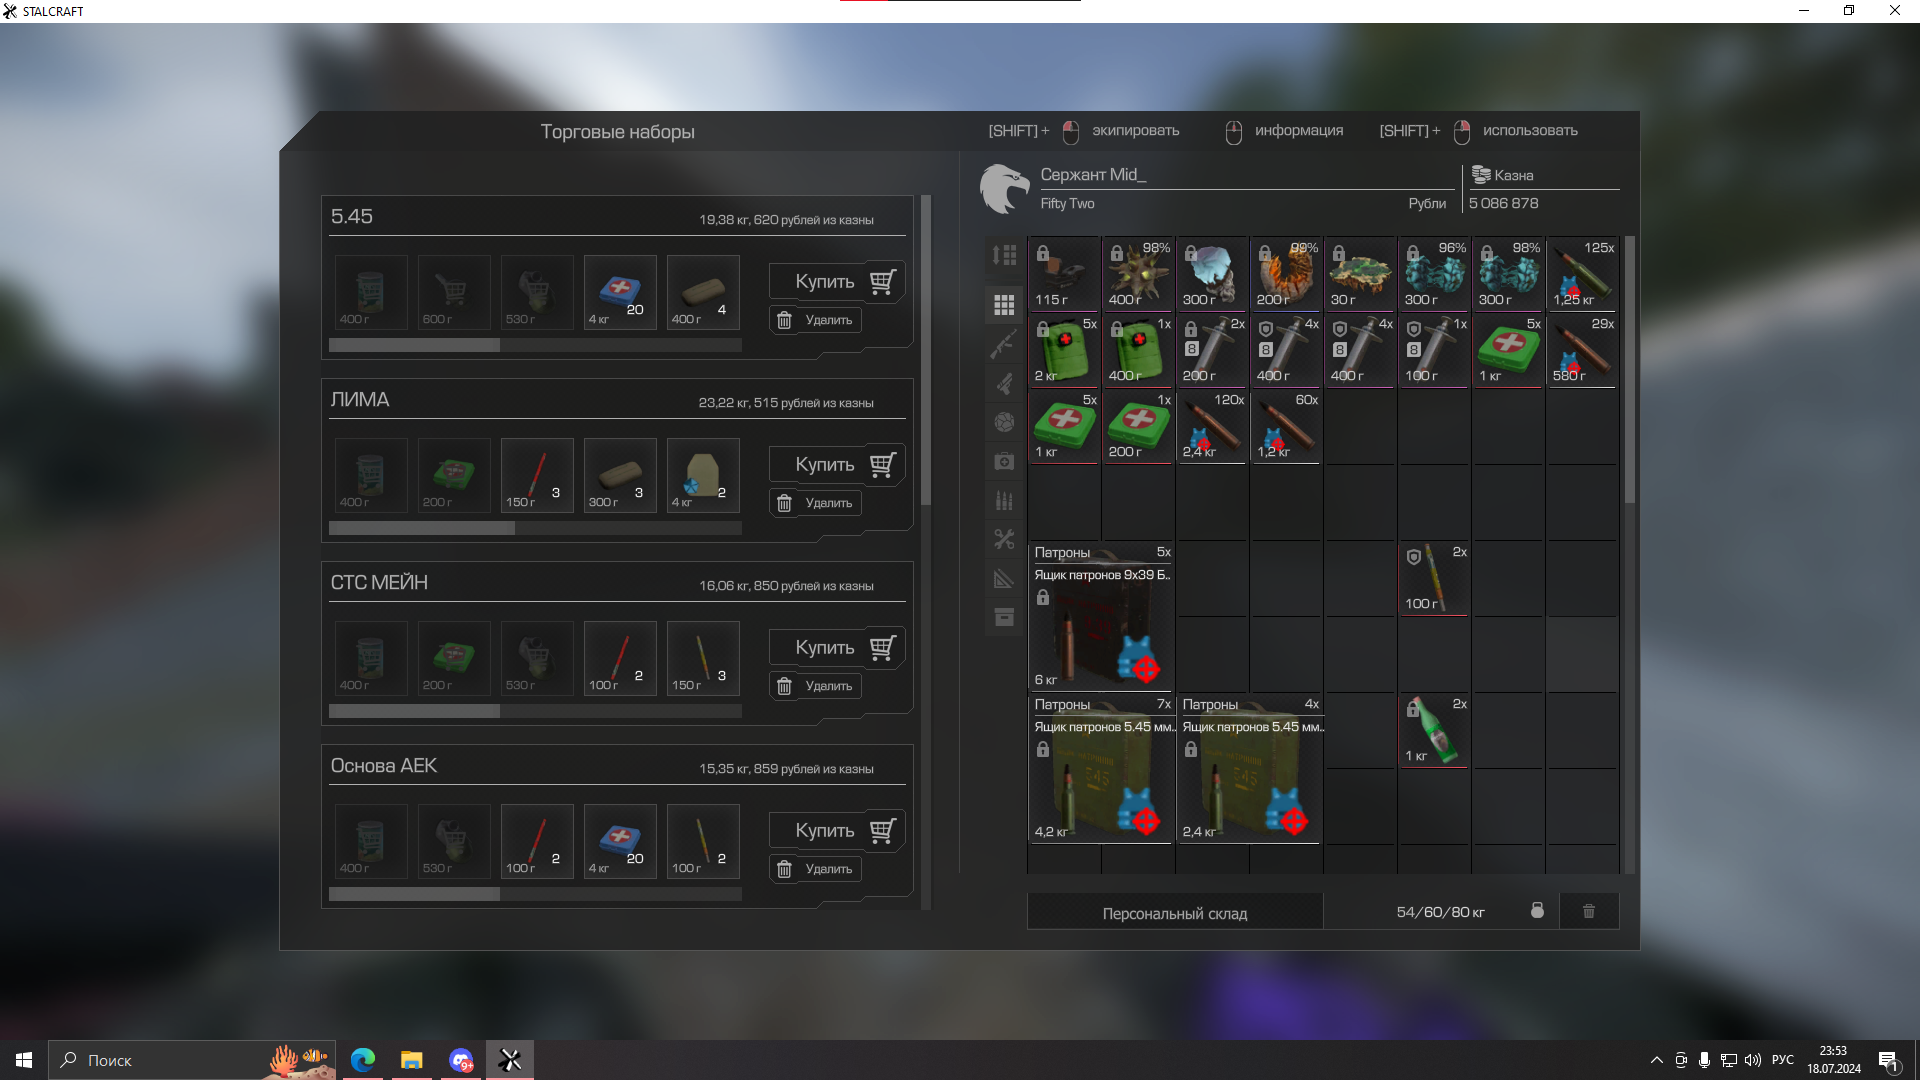Select the spiky artifact at 98% 400 г
This screenshot has height=1080, width=1920.
coord(1138,273)
